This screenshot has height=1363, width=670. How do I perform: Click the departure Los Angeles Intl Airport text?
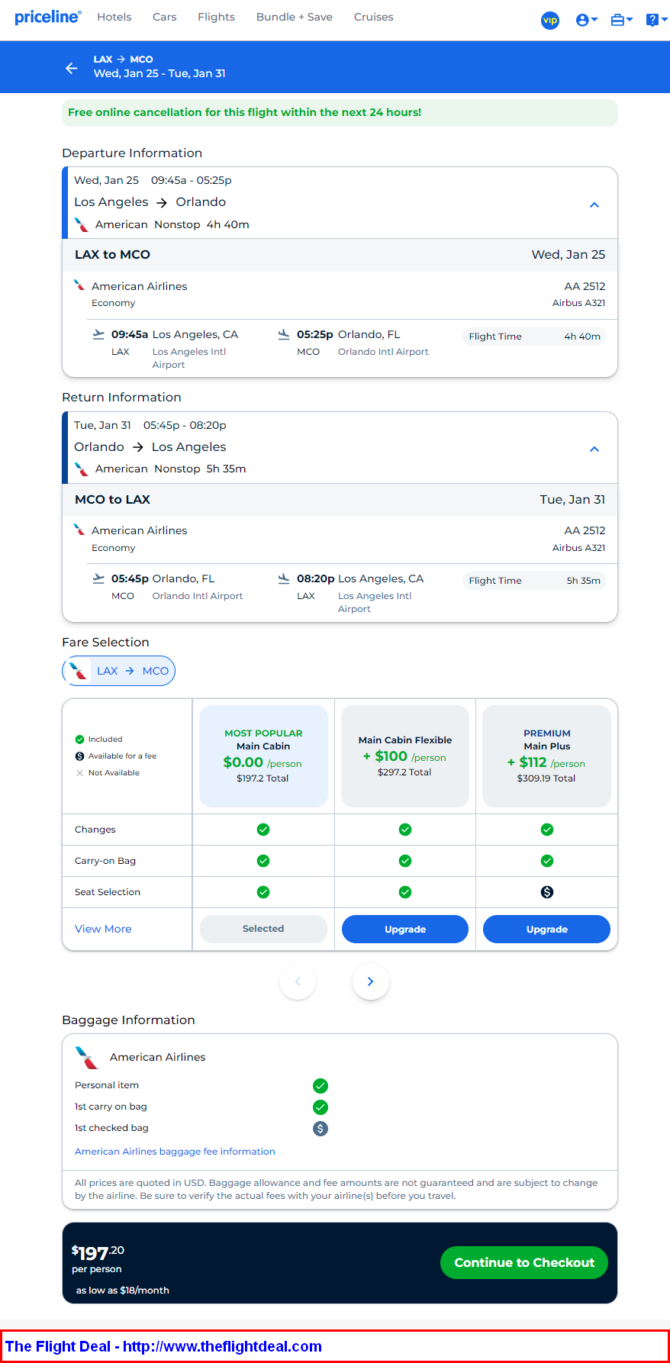tap(188, 358)
